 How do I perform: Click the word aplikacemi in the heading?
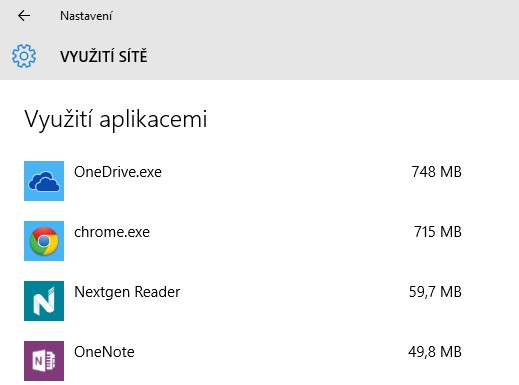point(153,120)
